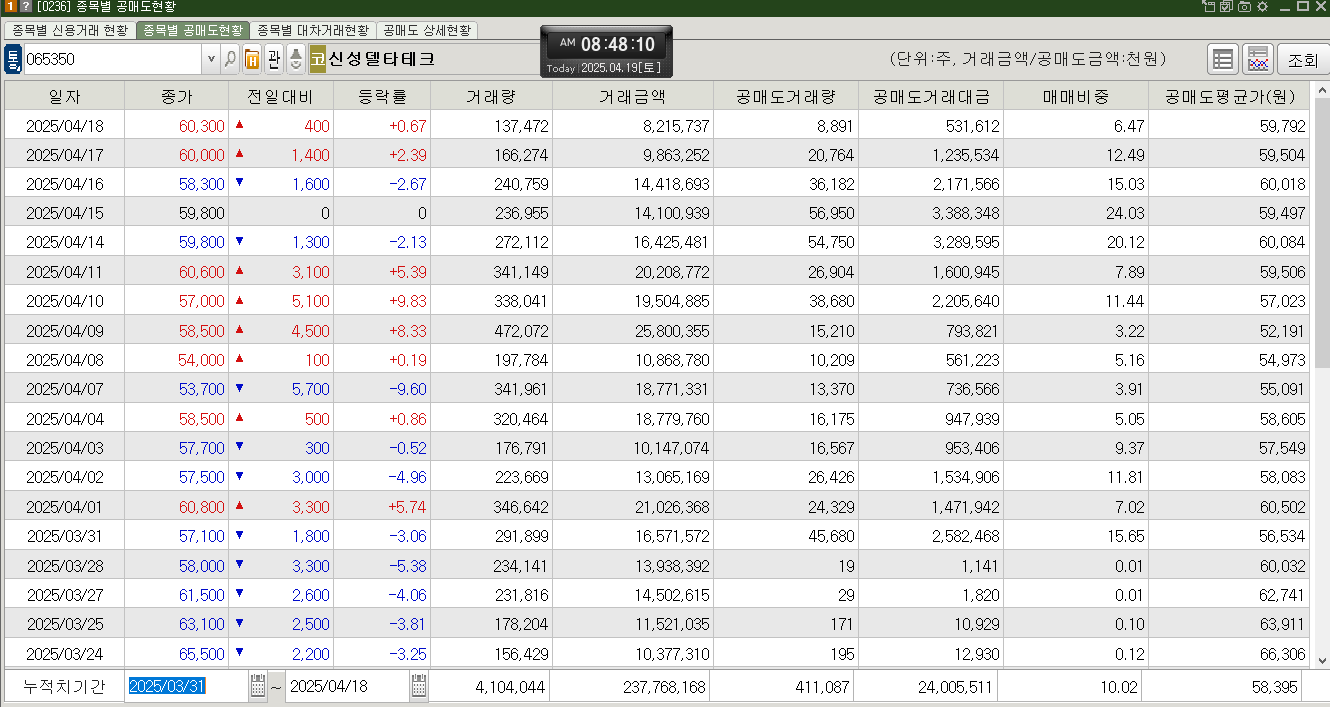
Task: Select the 2025/04/18 date cell
Action: click(64, 126)
